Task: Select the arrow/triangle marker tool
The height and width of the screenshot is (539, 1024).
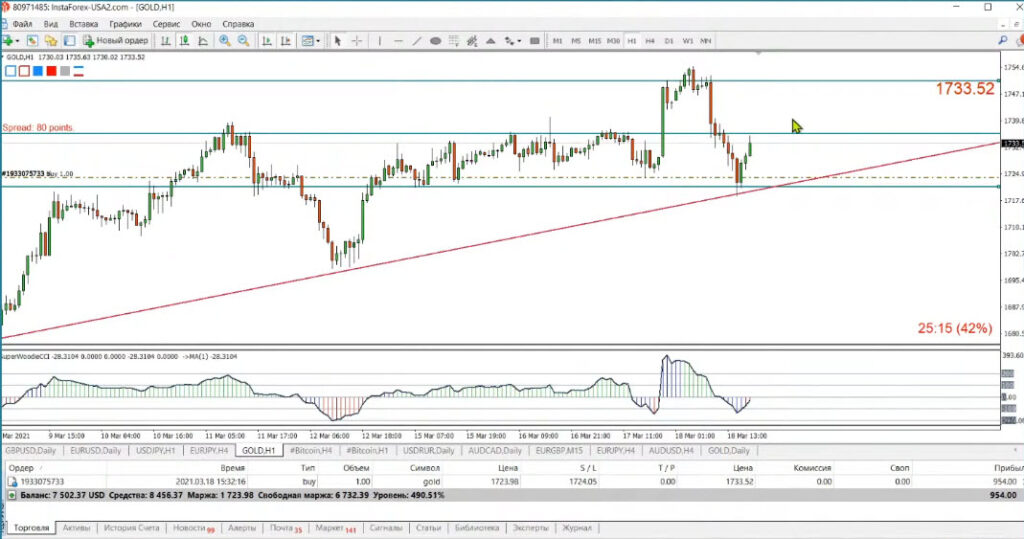Action: point(490,41)
